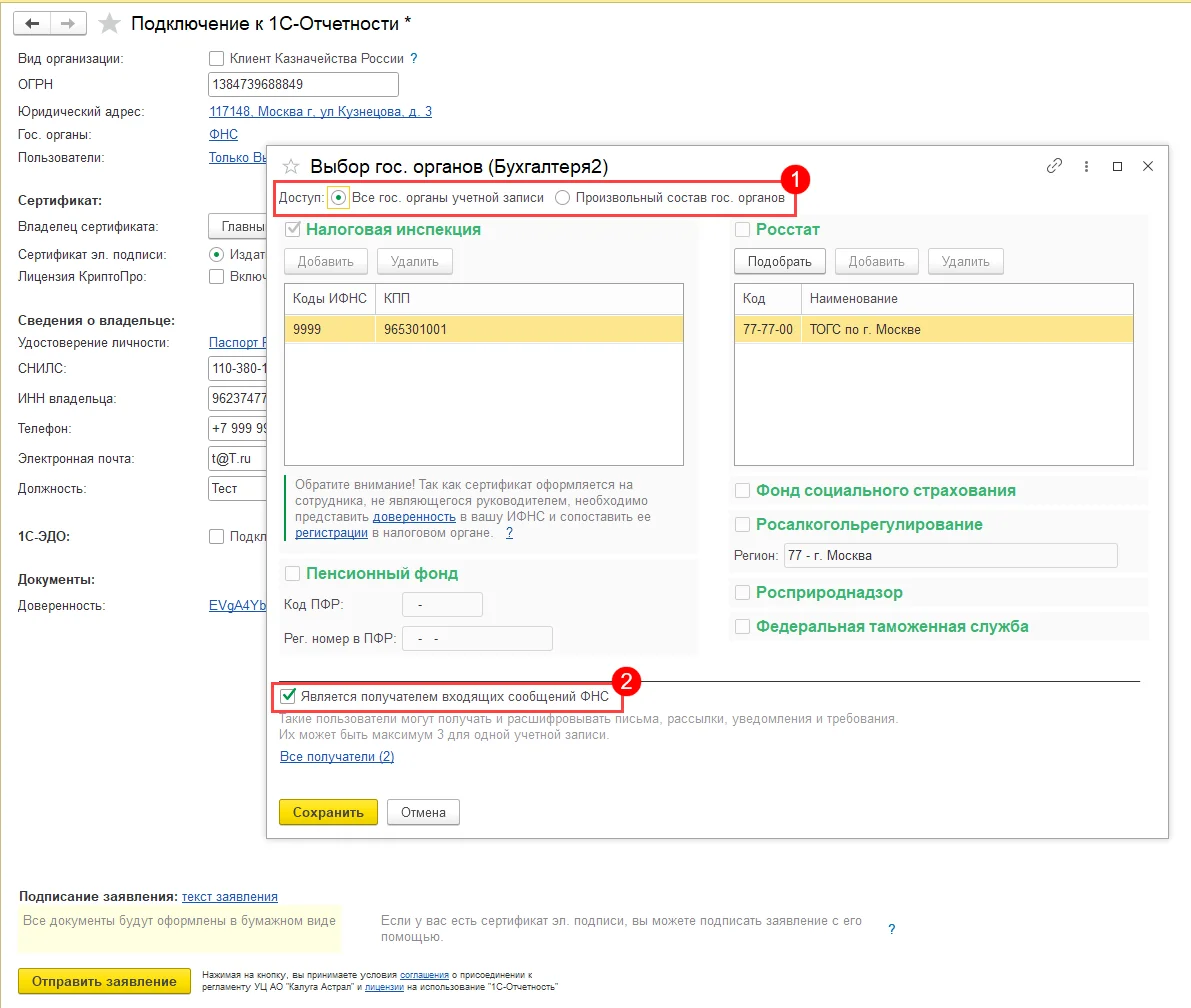1191x1008 pixels.
Task: Open legal address link 117148, Москва
Action: (321, 112)
